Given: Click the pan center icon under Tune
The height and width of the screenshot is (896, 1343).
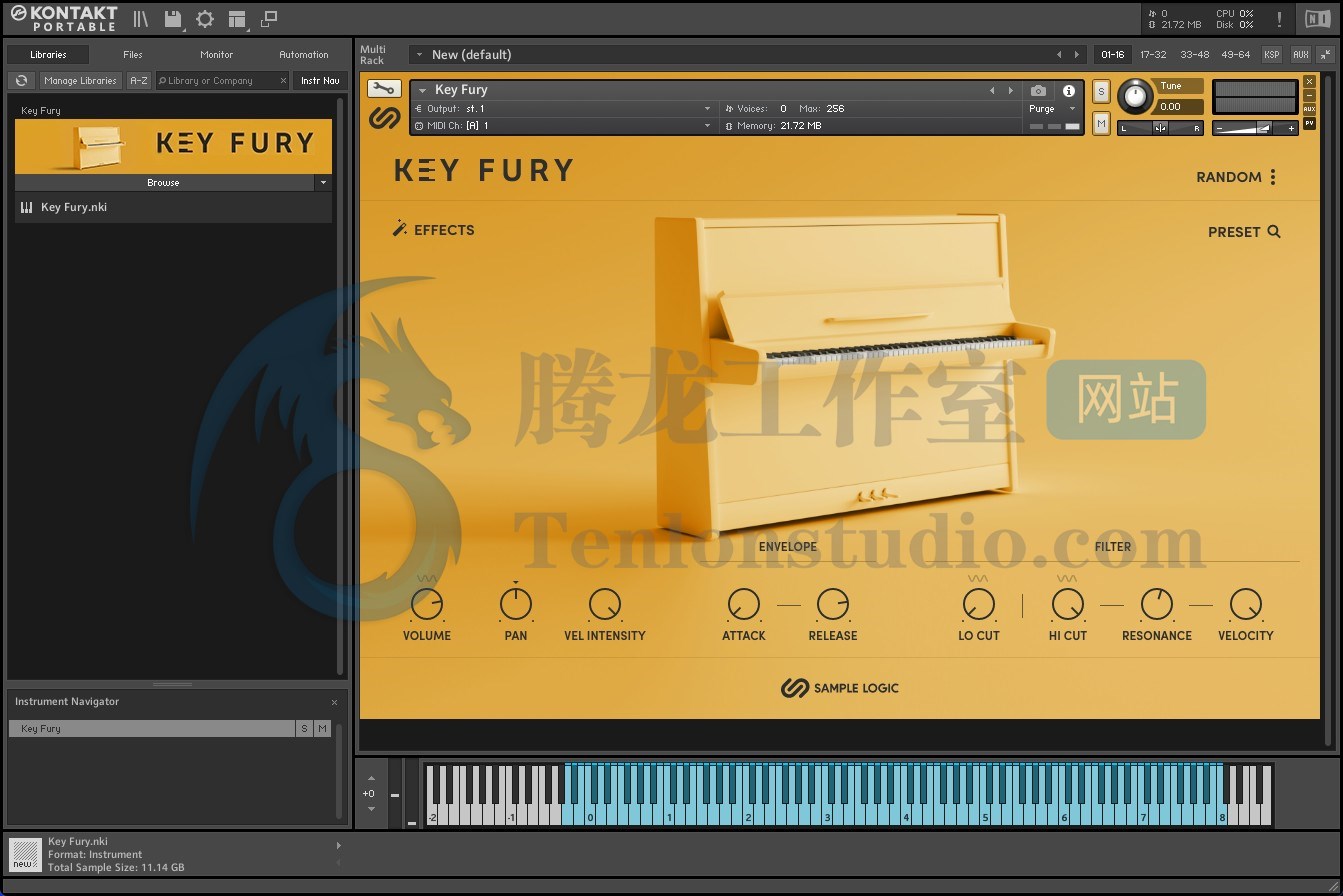Looking at the screenshot, I should [1160, 128].
